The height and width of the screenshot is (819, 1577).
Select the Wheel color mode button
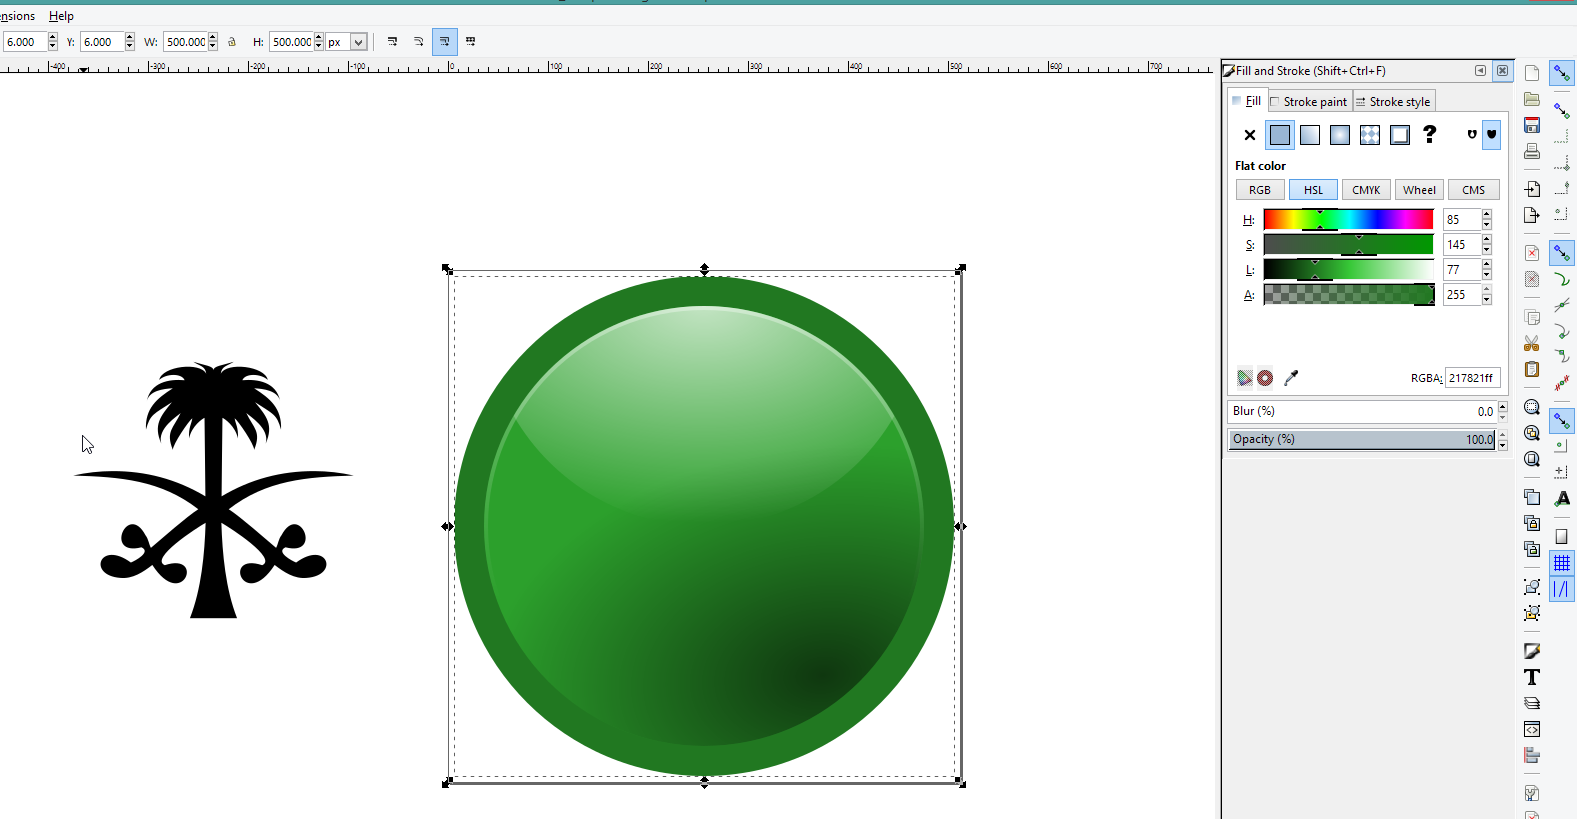pyautogui.click(x=1418, y=190)
